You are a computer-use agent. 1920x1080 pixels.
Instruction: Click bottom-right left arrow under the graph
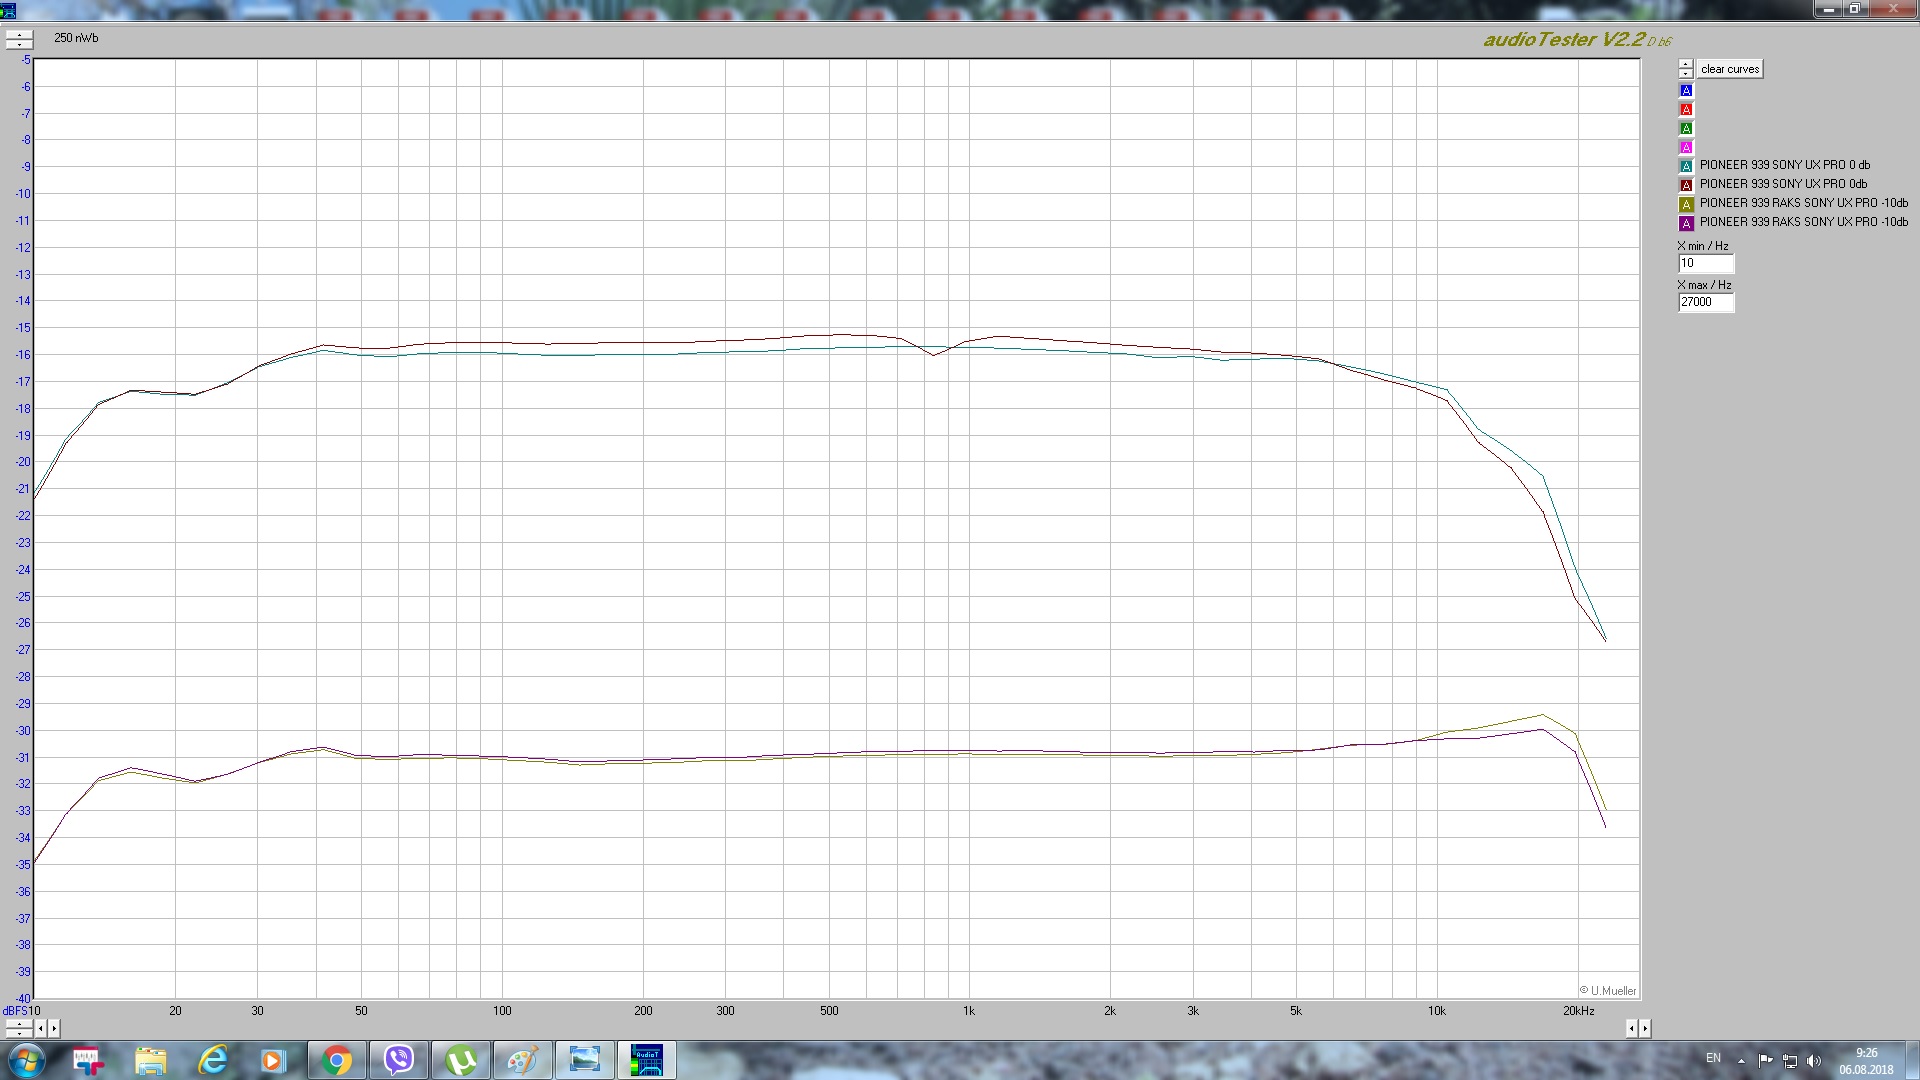(1632, 1028)
